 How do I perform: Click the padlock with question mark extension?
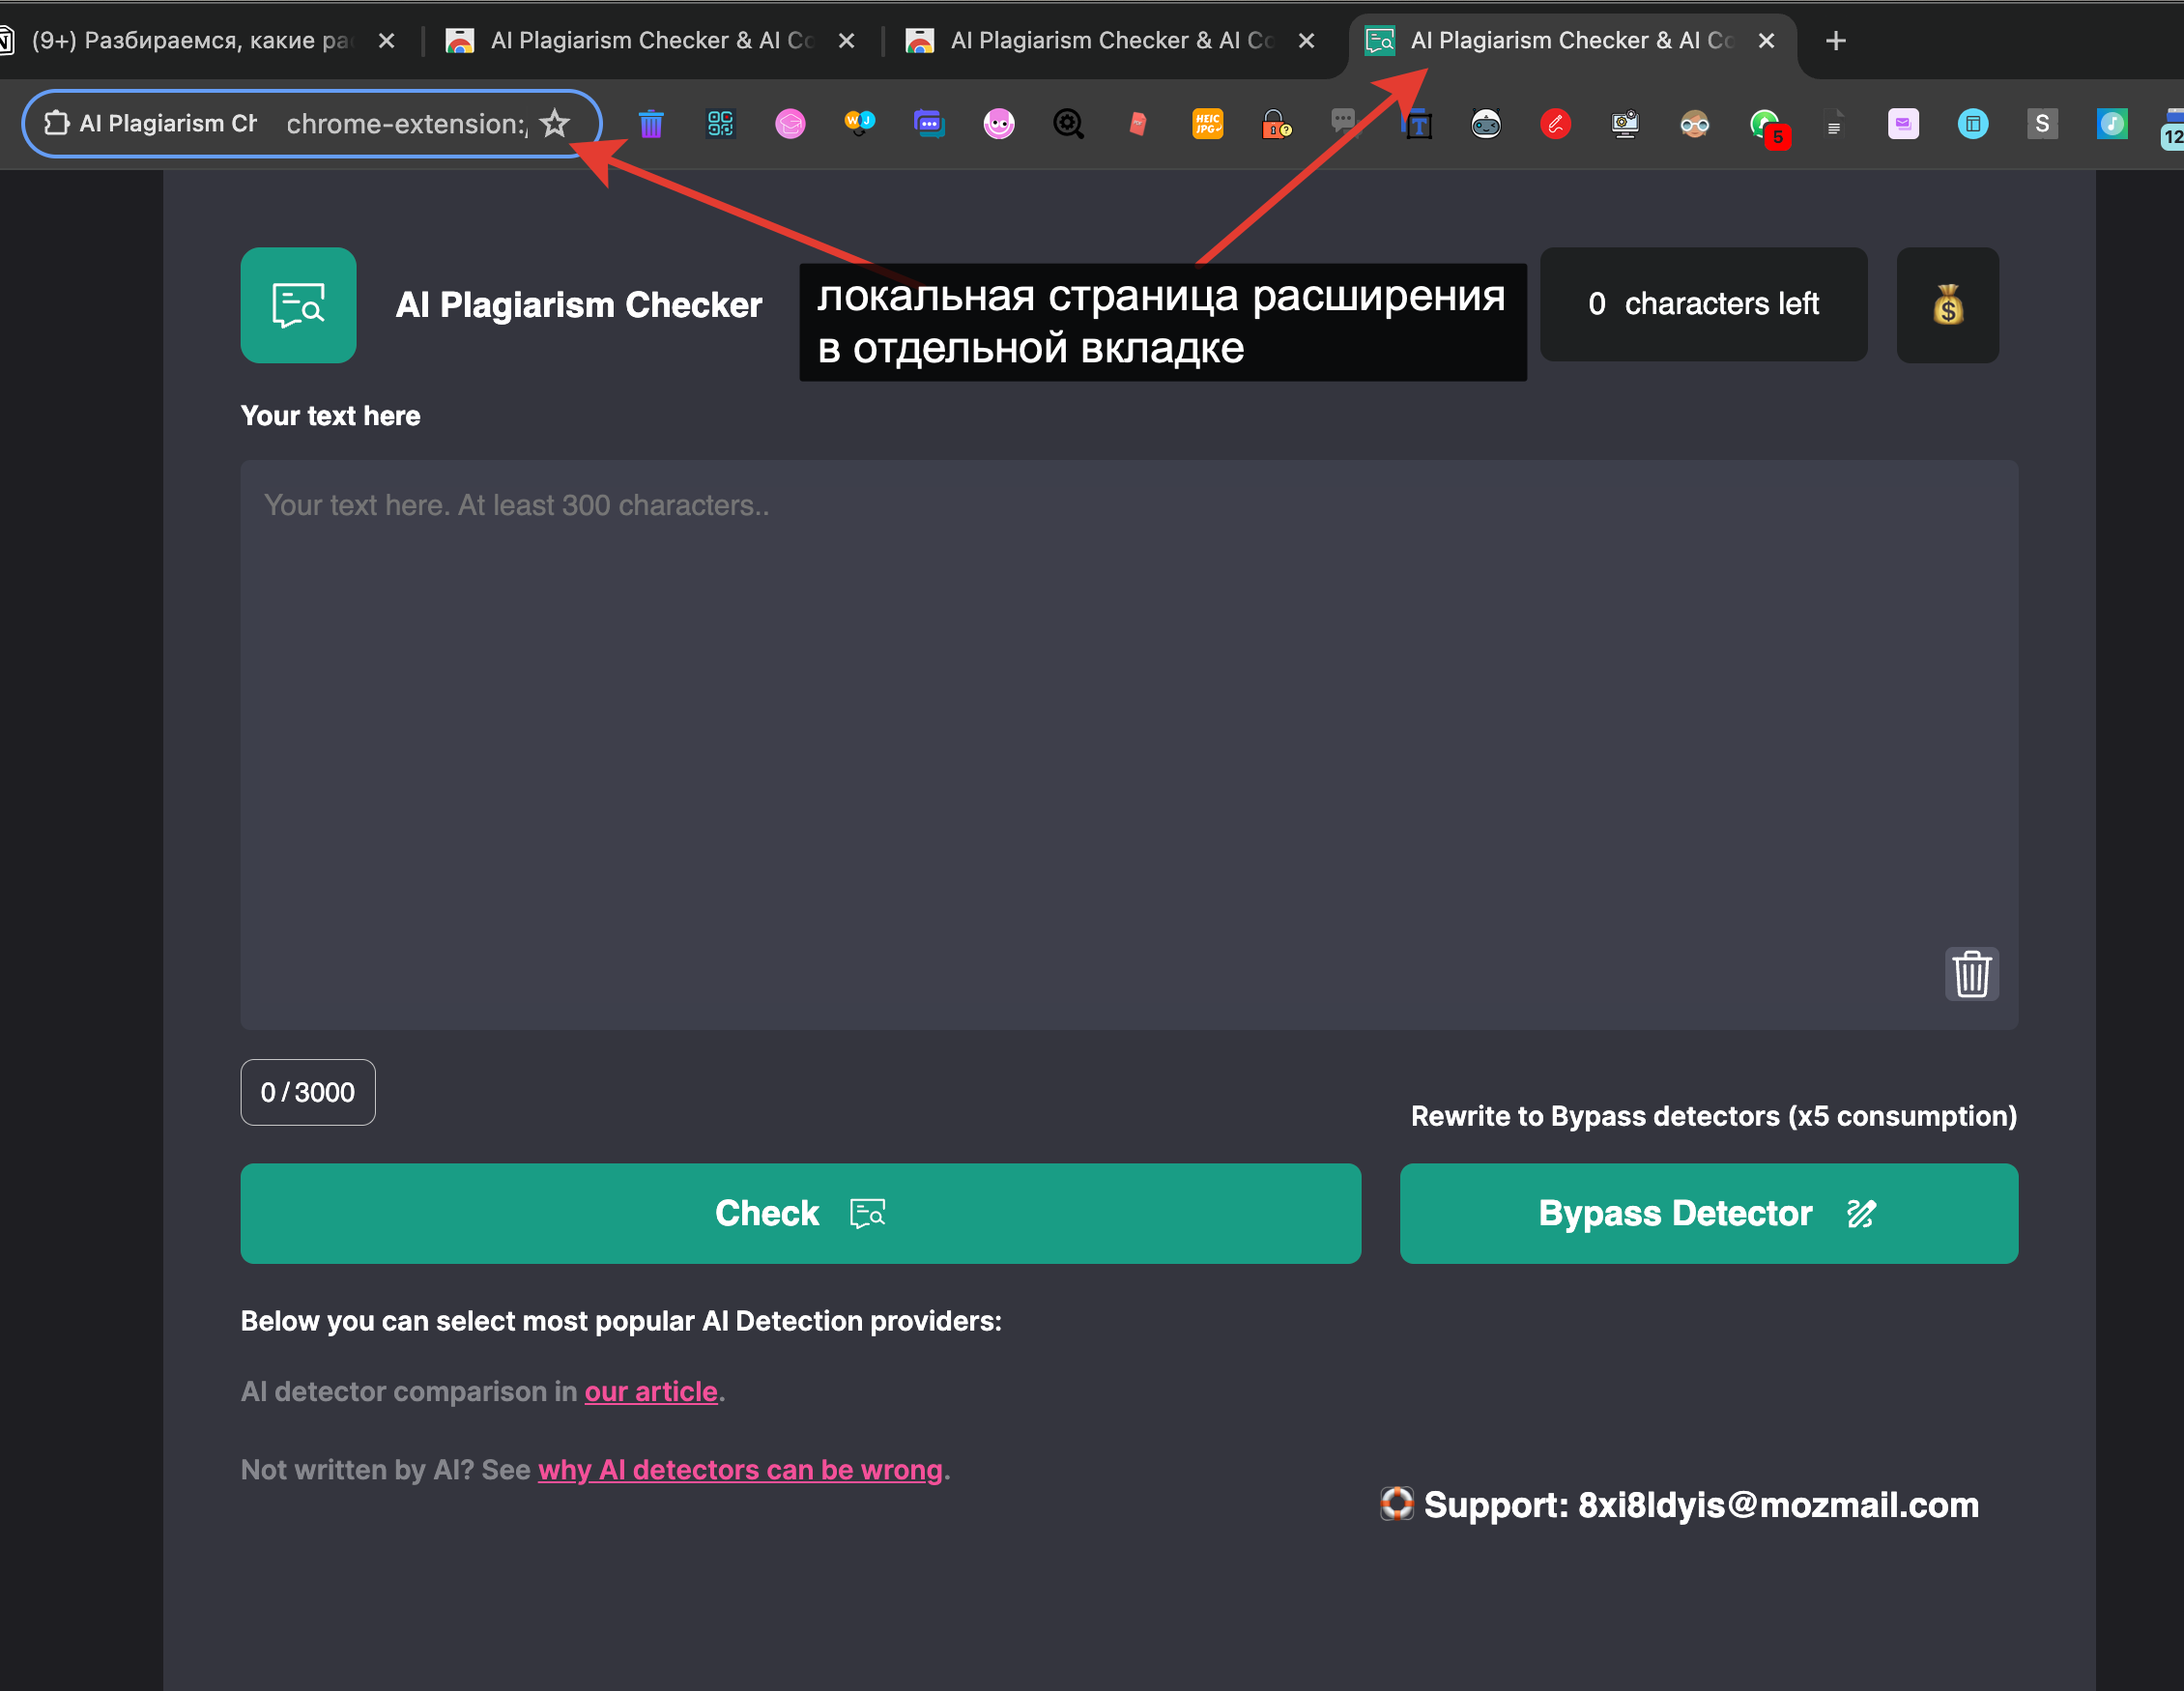(1275, 124)
